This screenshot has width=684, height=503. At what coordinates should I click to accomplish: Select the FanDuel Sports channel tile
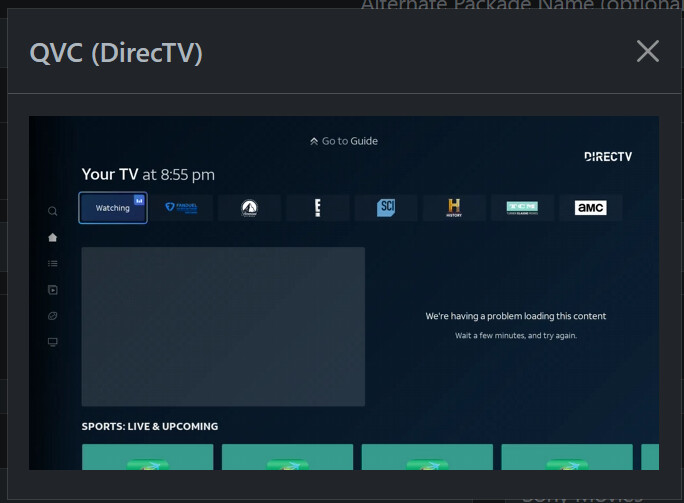pos(181,208)
